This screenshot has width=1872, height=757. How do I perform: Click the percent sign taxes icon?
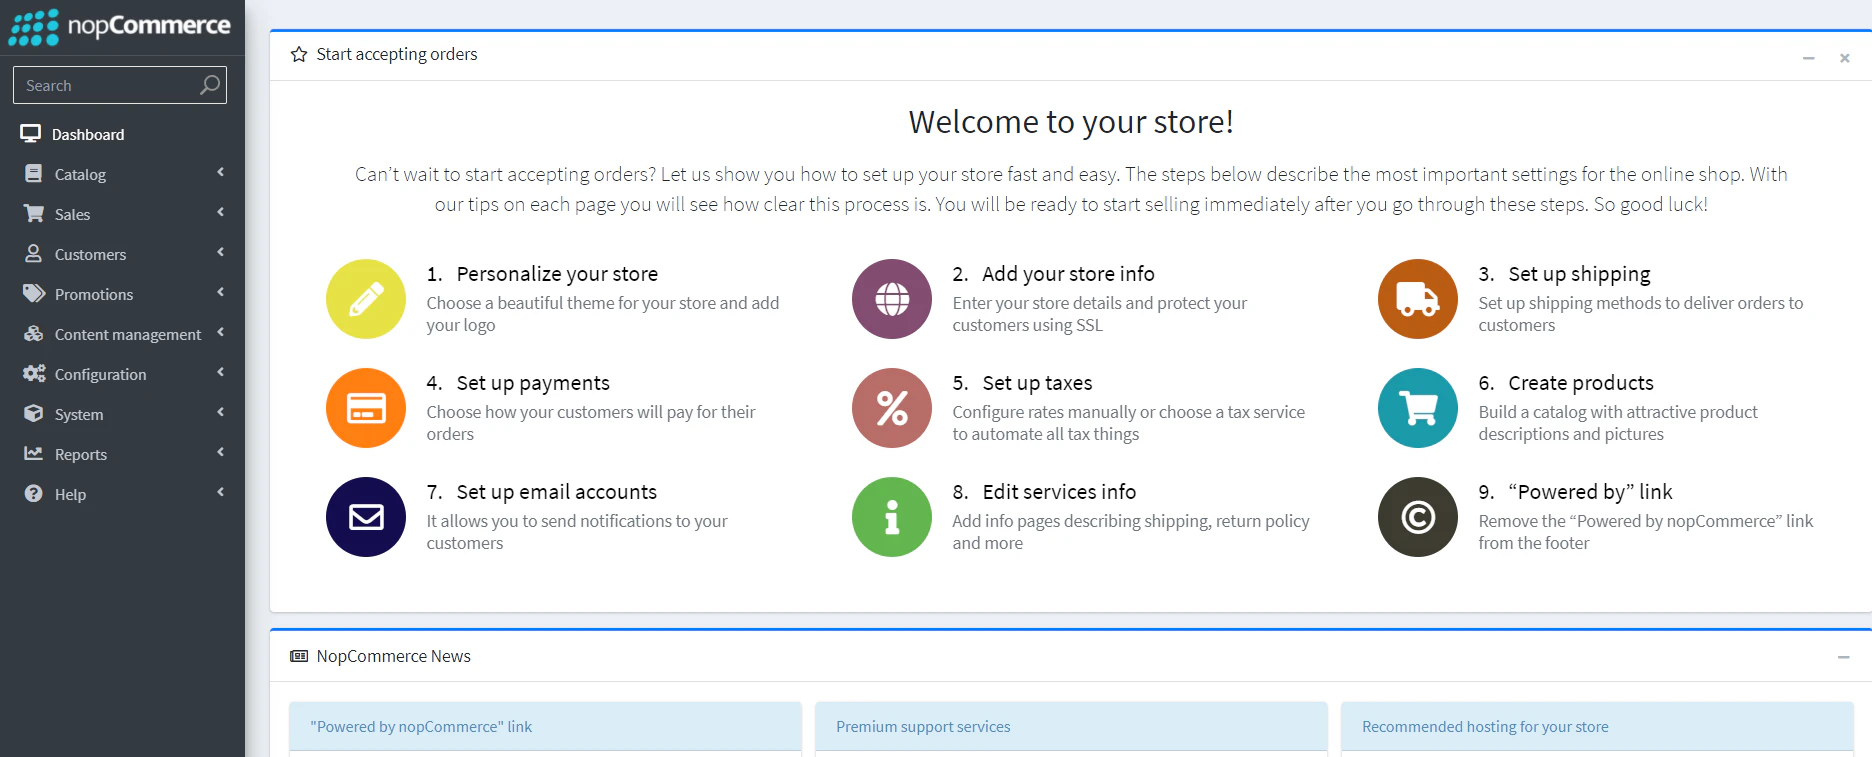pyautogui.click(x=892, y=408)
